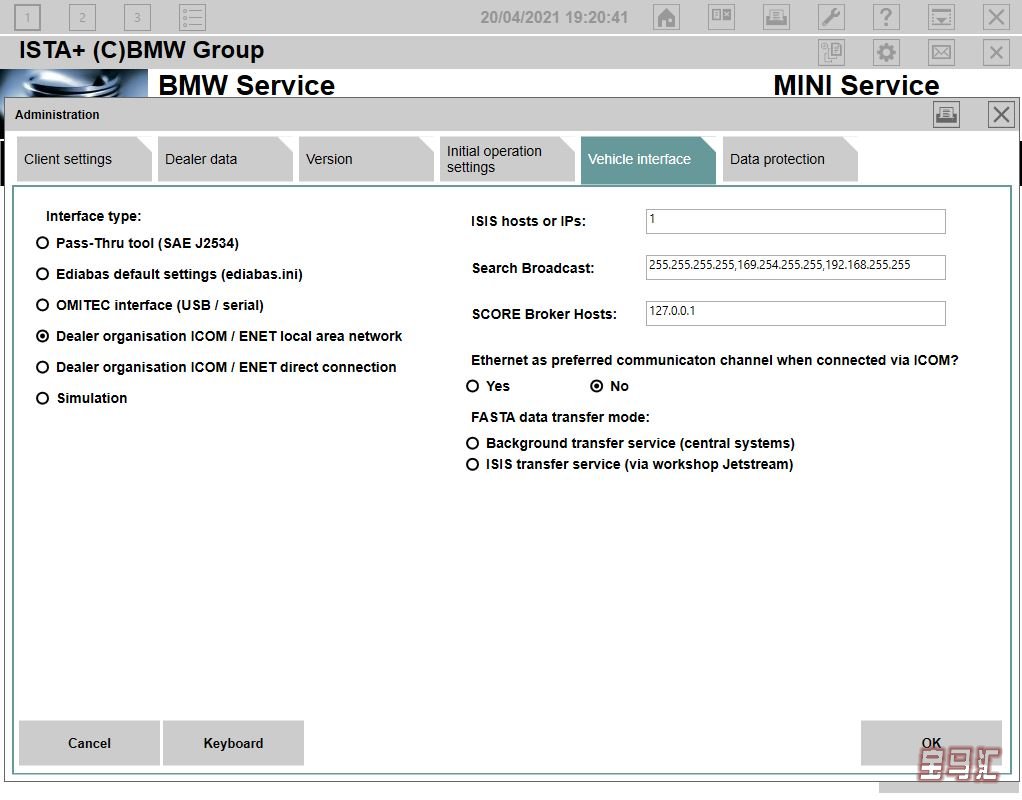
Task: Select ICOM / ENET direct connection
Action: point(216,367)
